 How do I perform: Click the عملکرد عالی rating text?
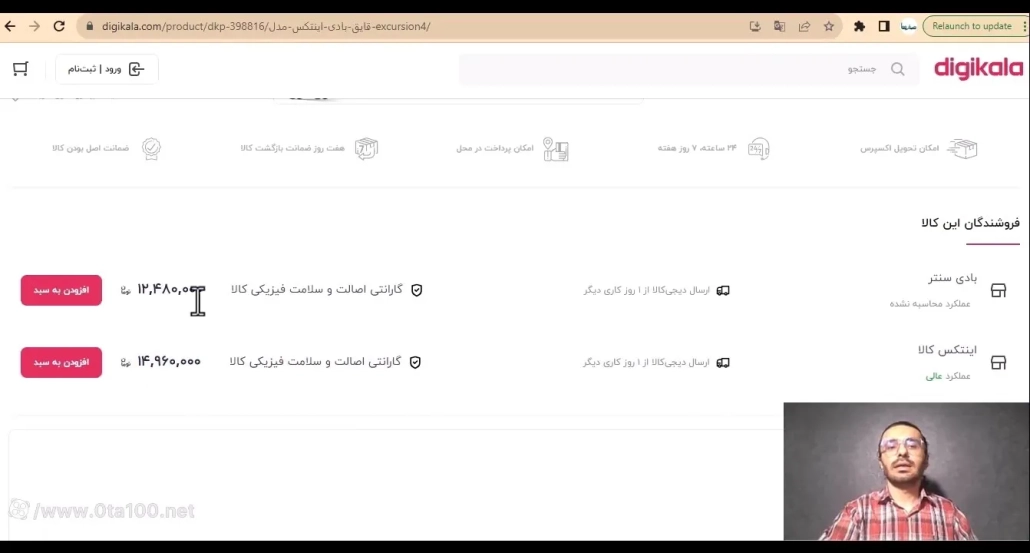coord(948,376)
